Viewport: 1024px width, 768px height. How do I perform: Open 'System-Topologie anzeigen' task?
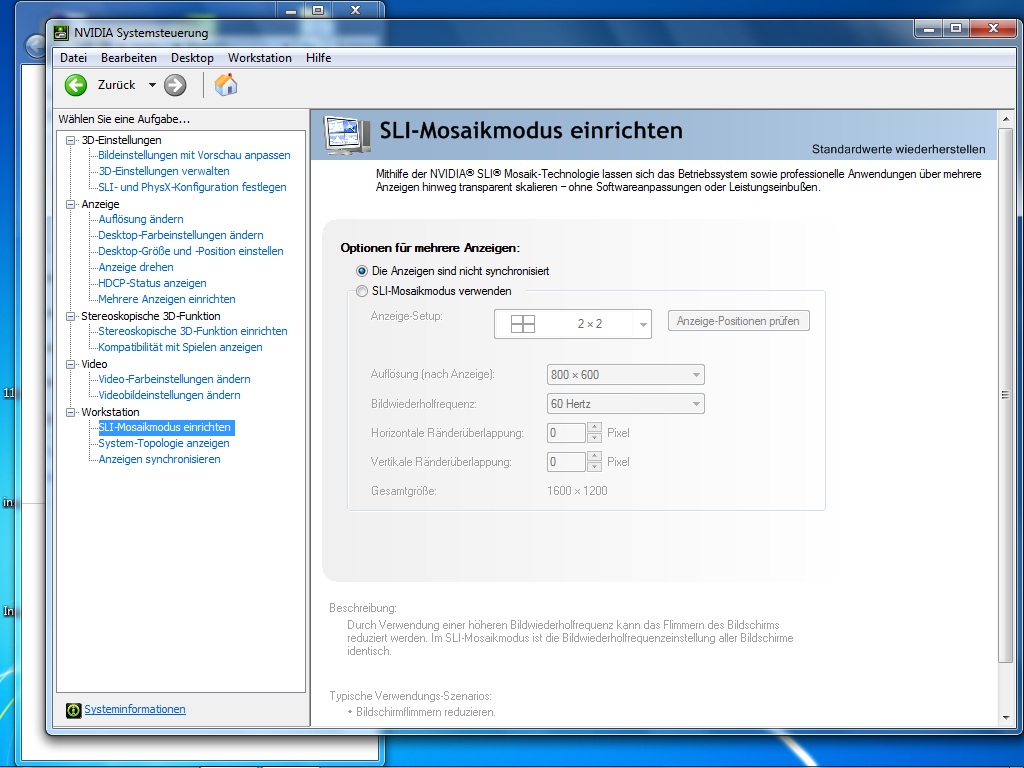164,443
